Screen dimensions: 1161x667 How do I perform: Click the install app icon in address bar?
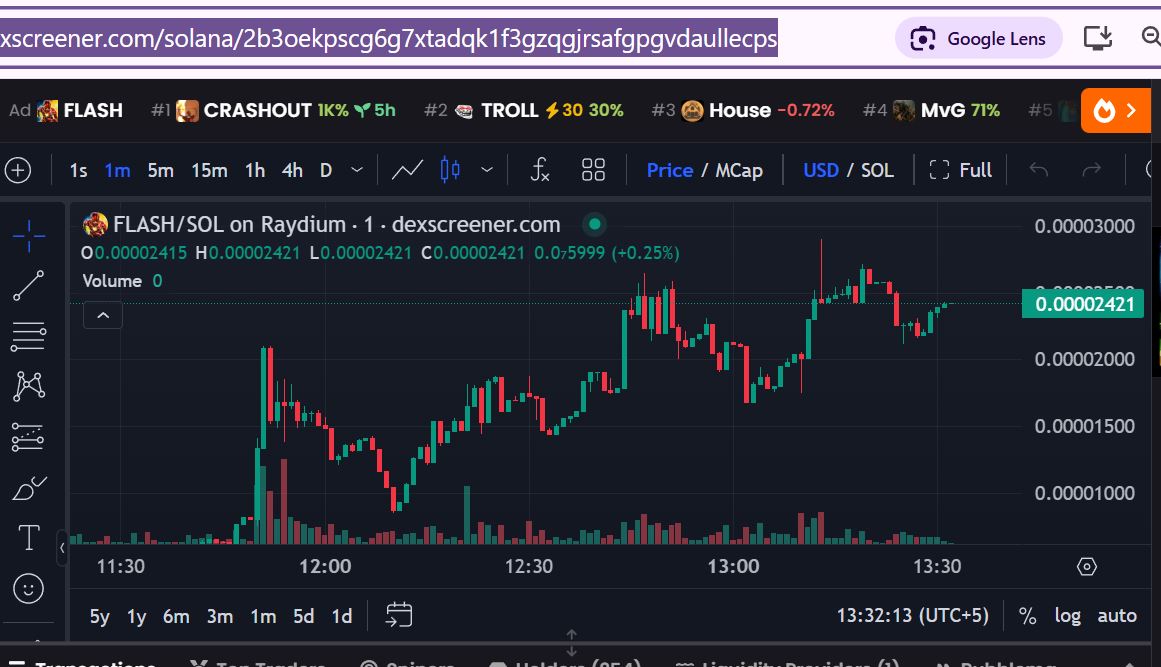coord(1098,38)
